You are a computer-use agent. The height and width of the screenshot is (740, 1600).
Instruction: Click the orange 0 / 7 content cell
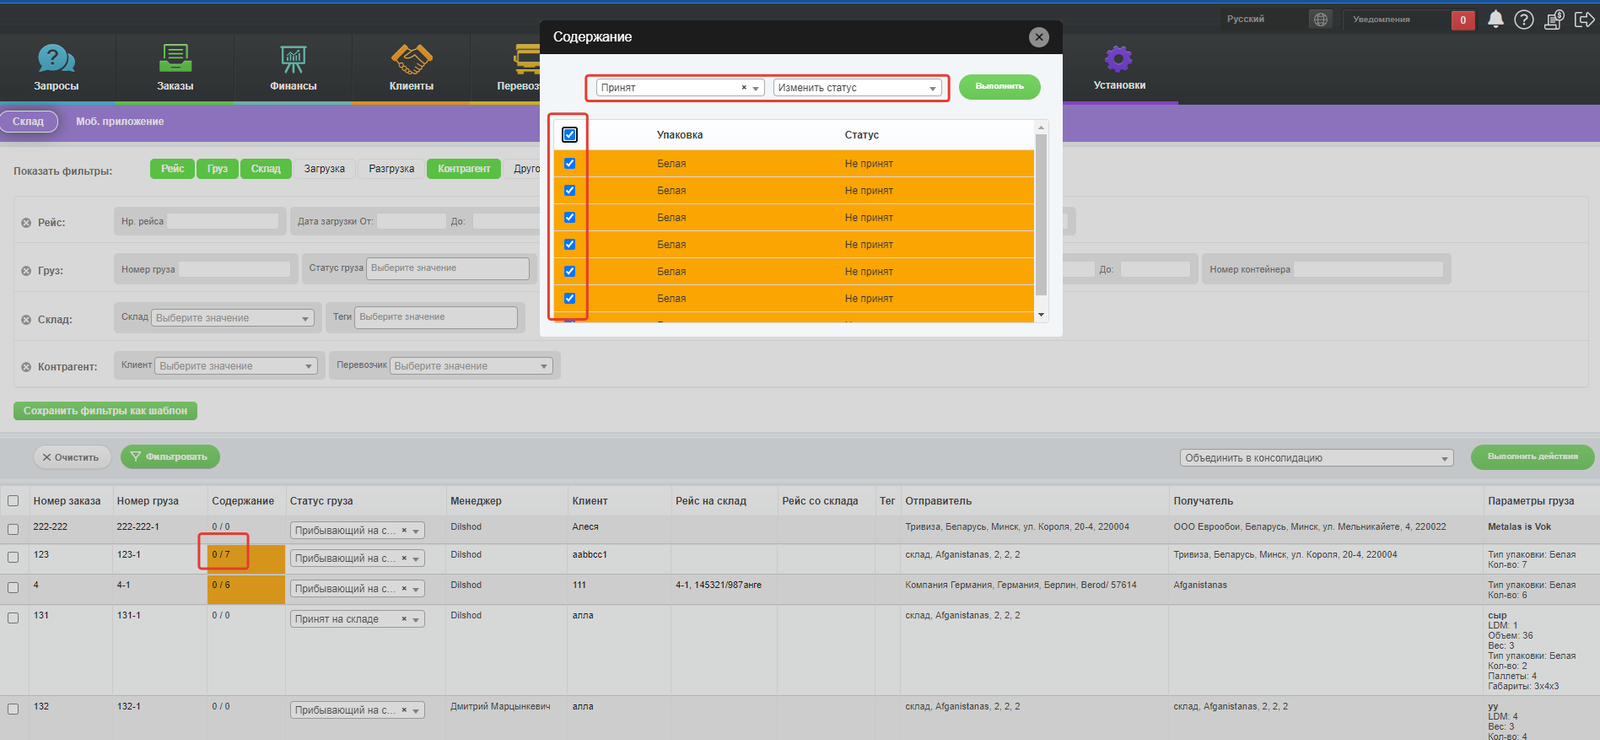[x=246, y=559]
